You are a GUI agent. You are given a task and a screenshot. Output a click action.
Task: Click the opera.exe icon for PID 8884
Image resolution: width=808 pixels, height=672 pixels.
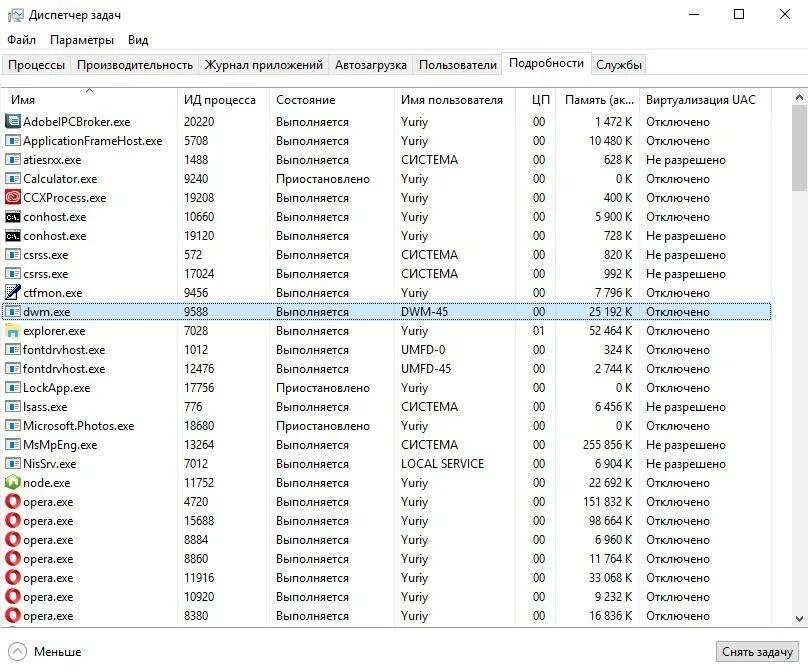[12, 540]
